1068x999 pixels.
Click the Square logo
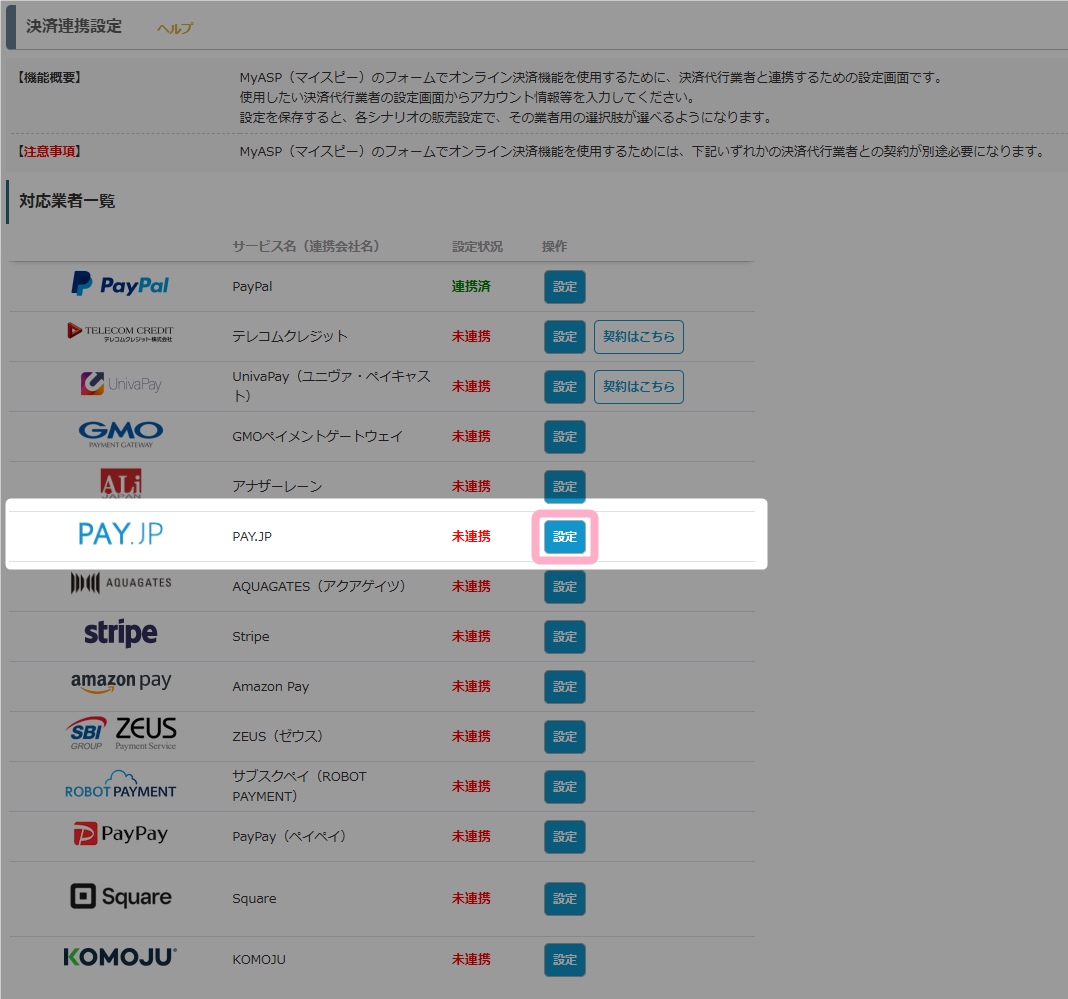coord(120,897)
